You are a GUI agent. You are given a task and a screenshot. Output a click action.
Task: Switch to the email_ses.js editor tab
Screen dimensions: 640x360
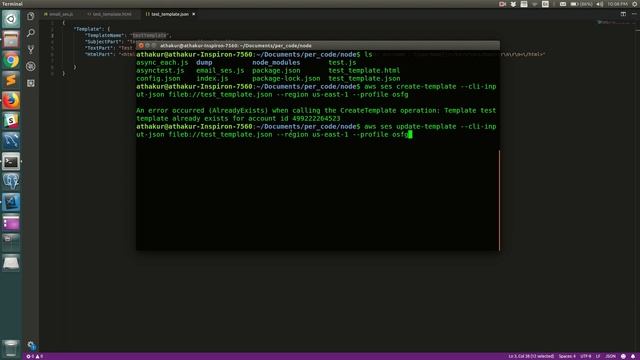click(x=59, y=14)
